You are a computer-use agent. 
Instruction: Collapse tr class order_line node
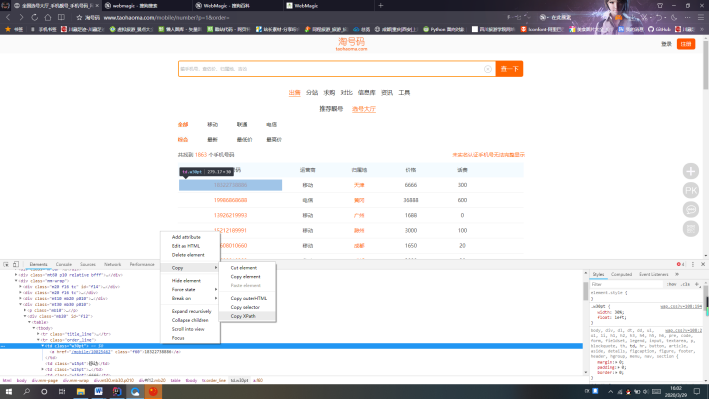(39, 340)
